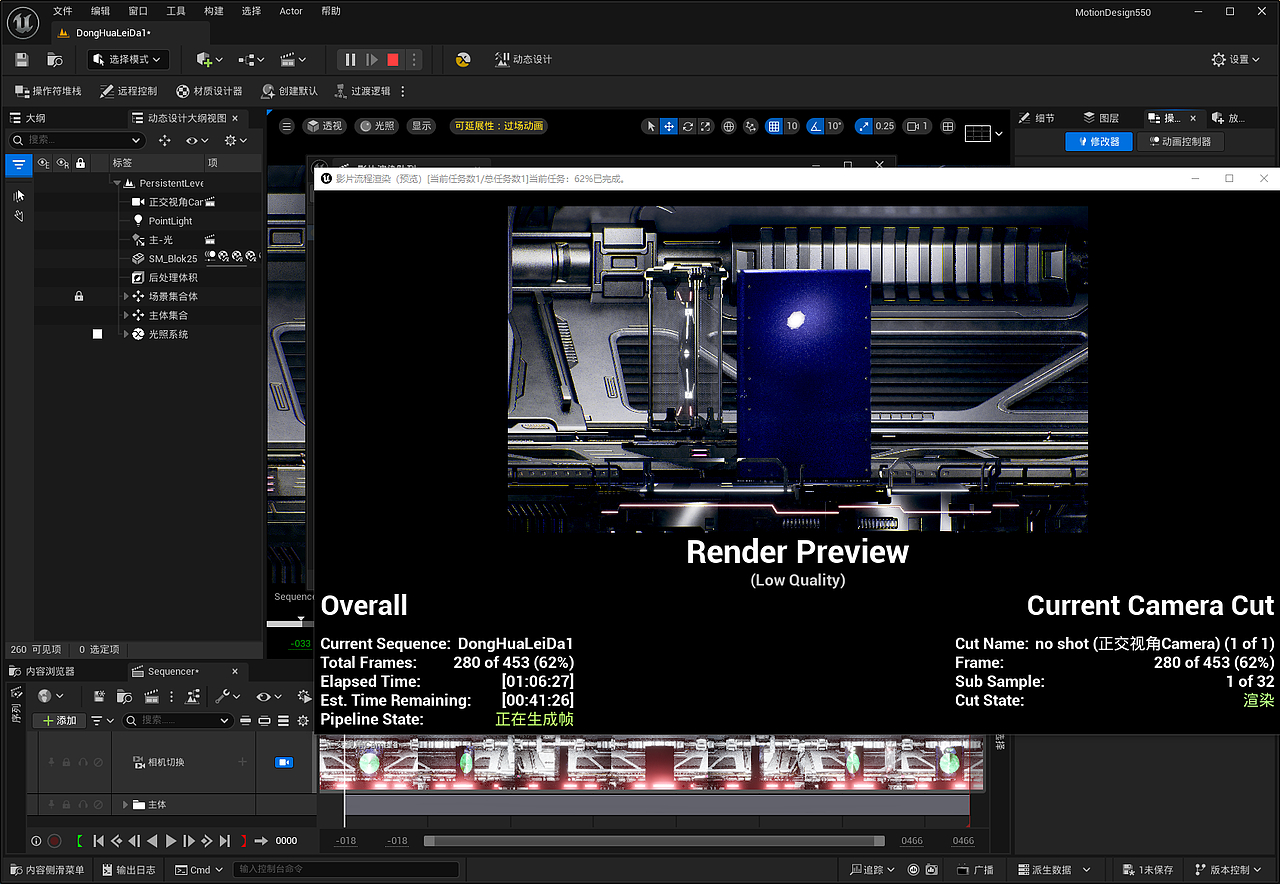Click the 创建默认 button
Viewport: 1280px width, 884px height.
(289, 91)
